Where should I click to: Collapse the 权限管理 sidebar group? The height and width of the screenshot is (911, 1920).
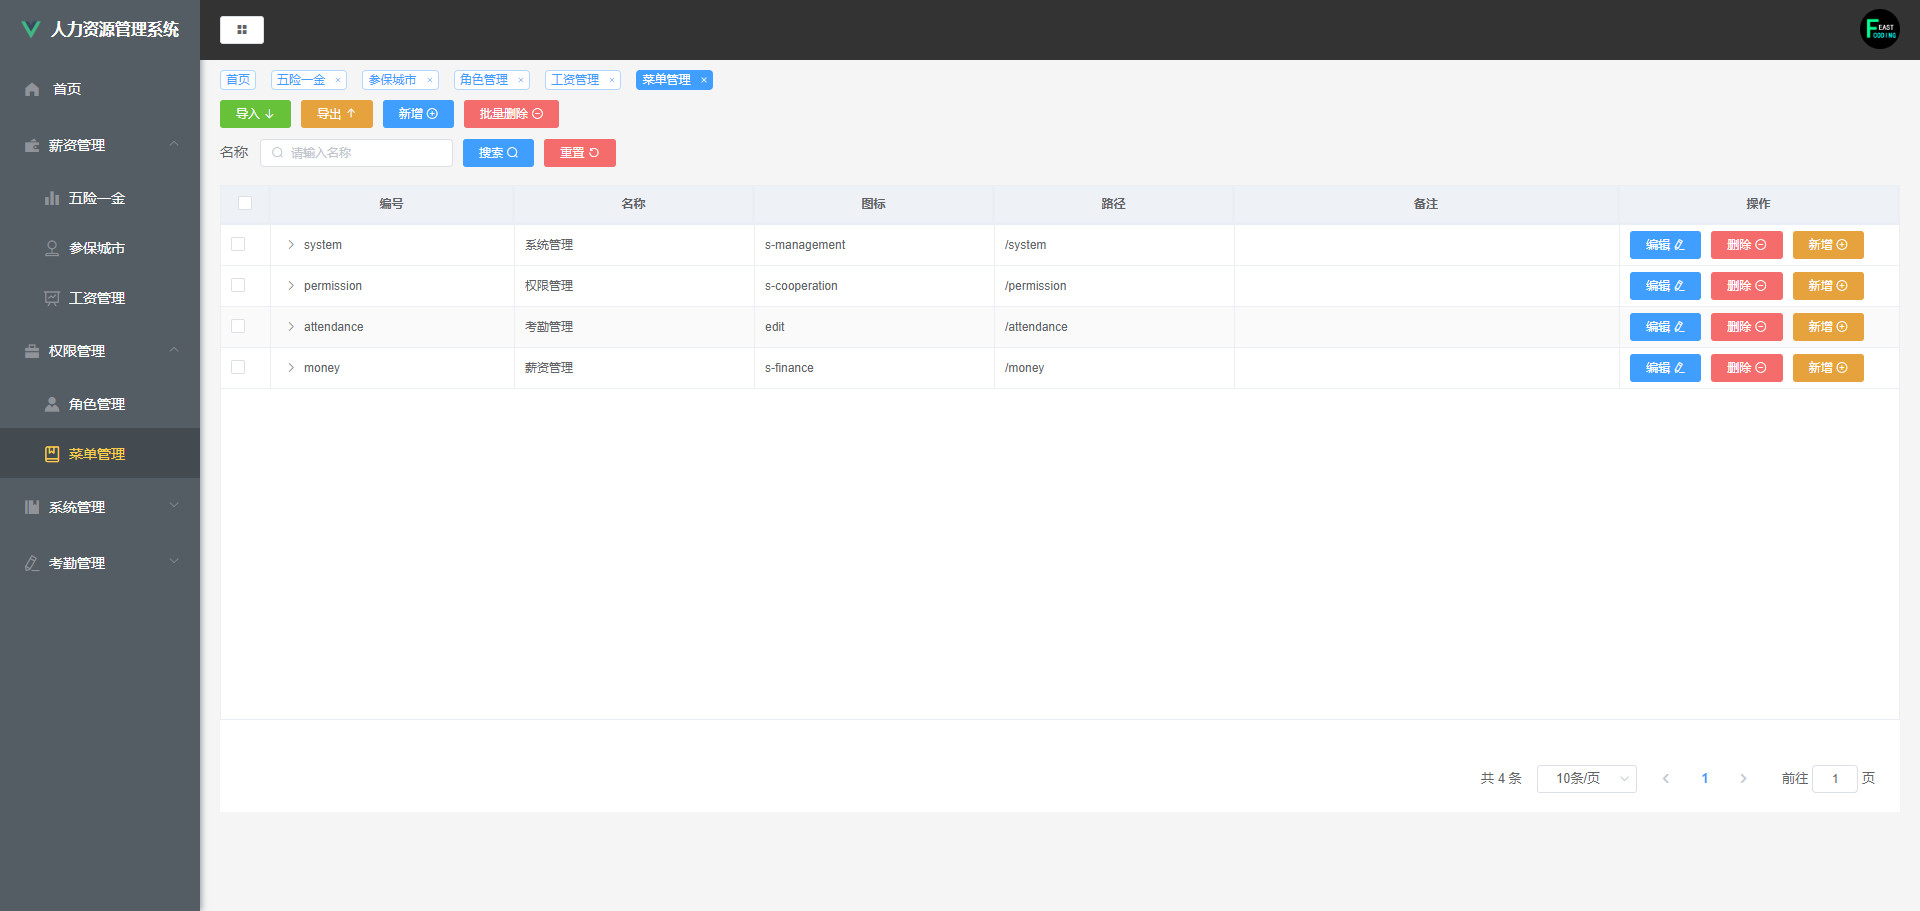pyautogui.click(x=100, y=351)
